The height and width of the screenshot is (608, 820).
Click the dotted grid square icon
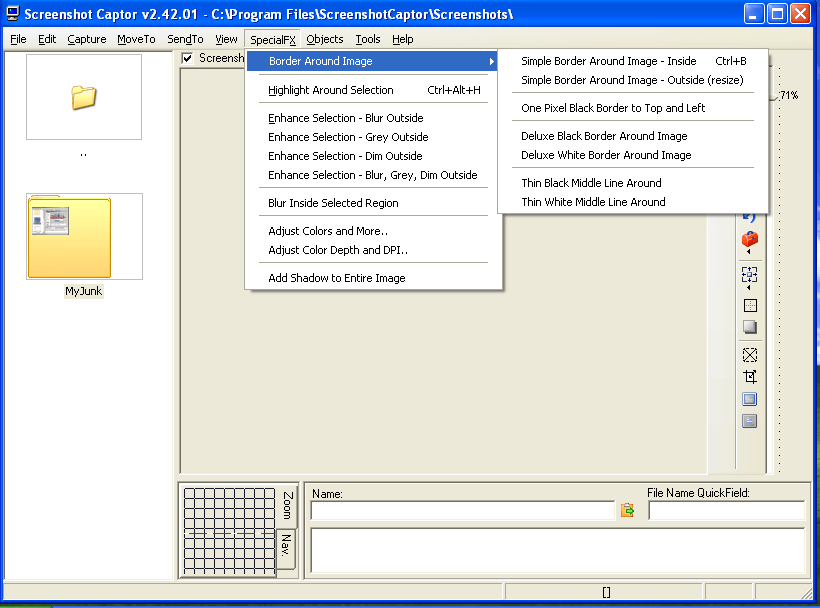coord(750,306)
